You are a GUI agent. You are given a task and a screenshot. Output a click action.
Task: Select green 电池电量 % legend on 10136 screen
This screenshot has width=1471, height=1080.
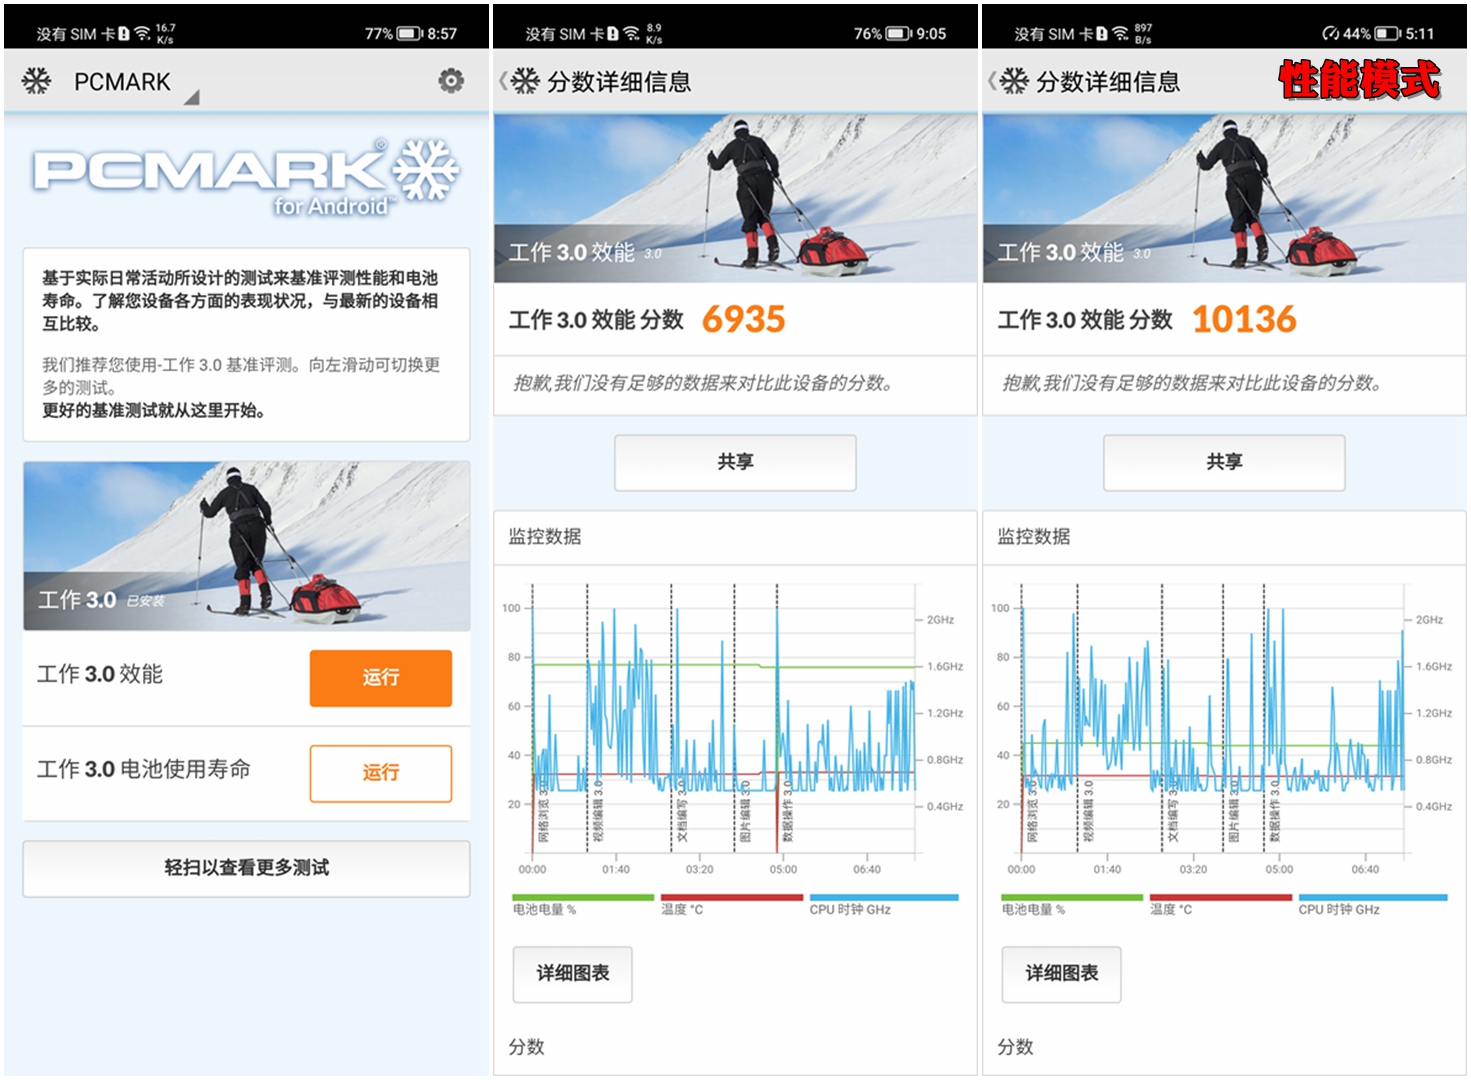tap(1072, 904)
